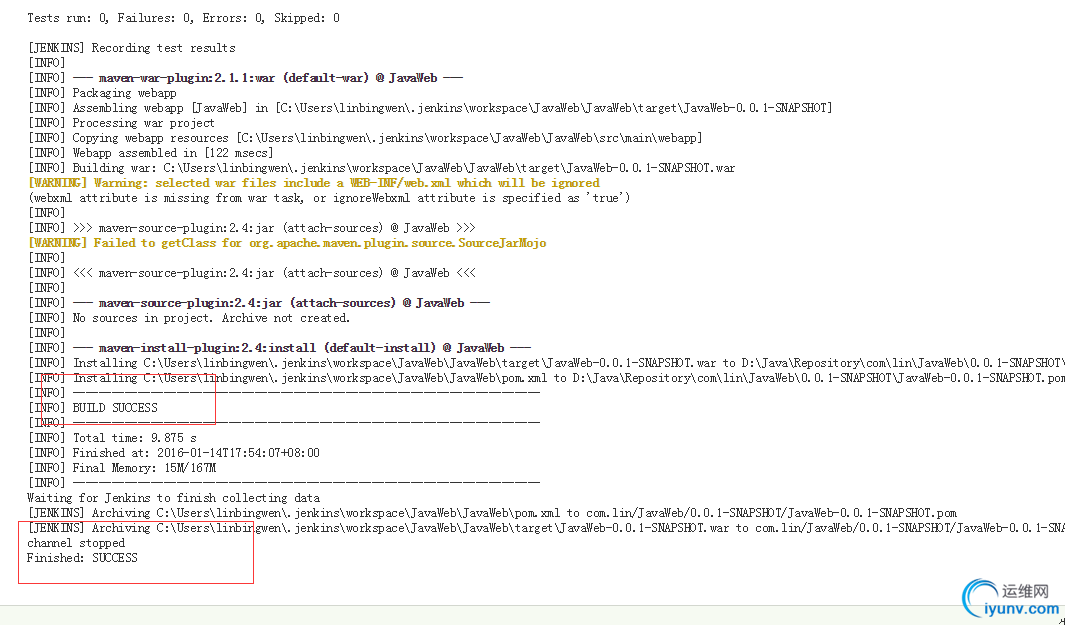Screen dimensions: 1065x625
Task: Select the '<<< maven-source-plugin:2.4:jar' line
Action: click(252, 272)
